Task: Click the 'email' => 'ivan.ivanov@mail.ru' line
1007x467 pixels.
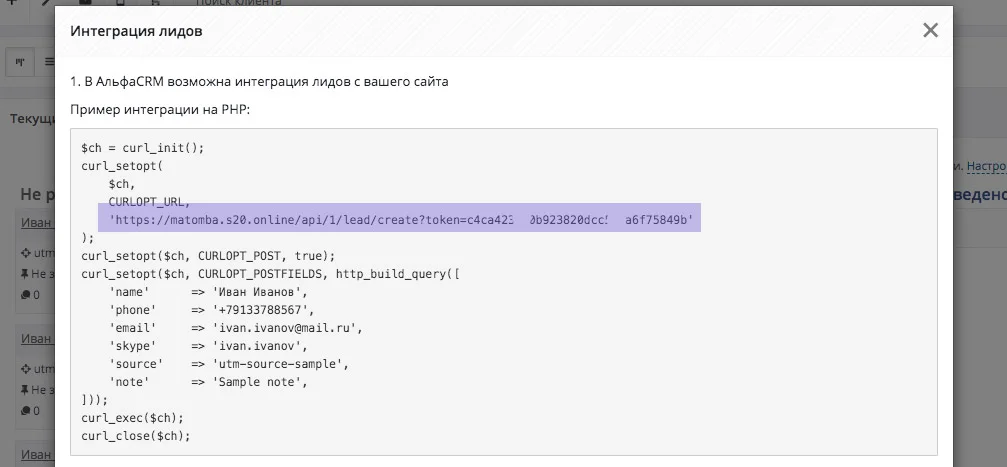Action: click(236, 328)
